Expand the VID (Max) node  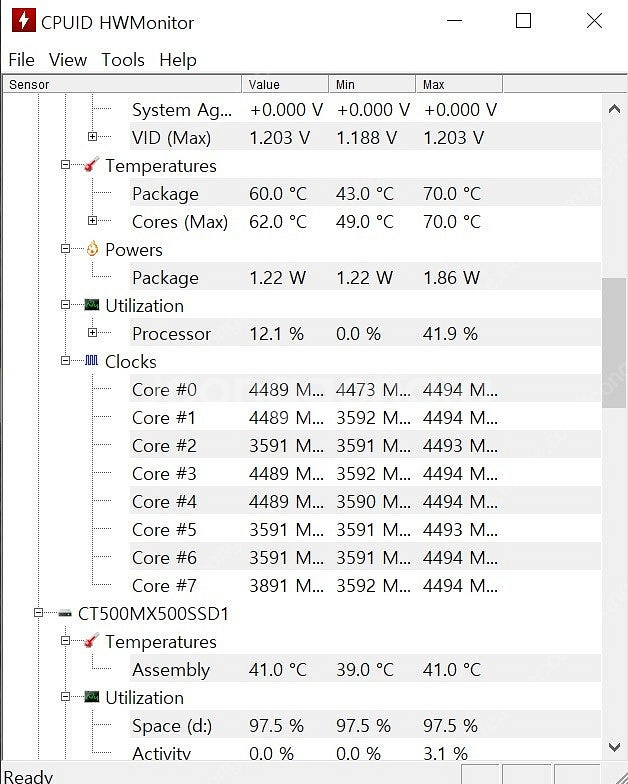pos(92,136)
